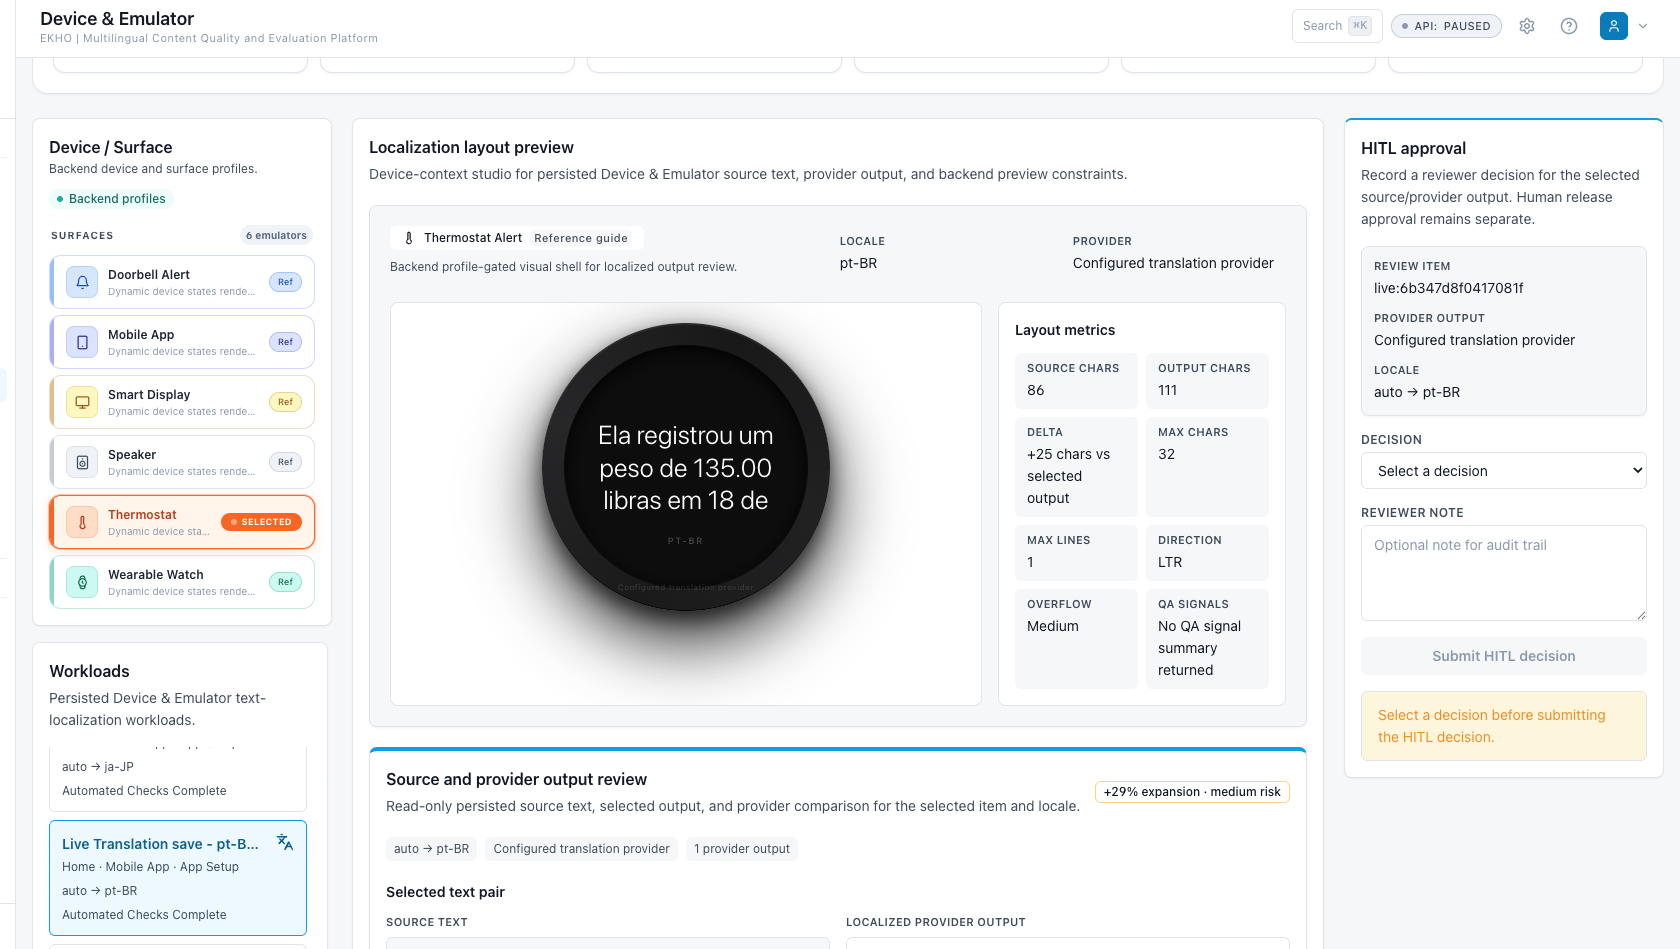
Task: Select the Doorbell Alert surface
Action: [182, 282]
